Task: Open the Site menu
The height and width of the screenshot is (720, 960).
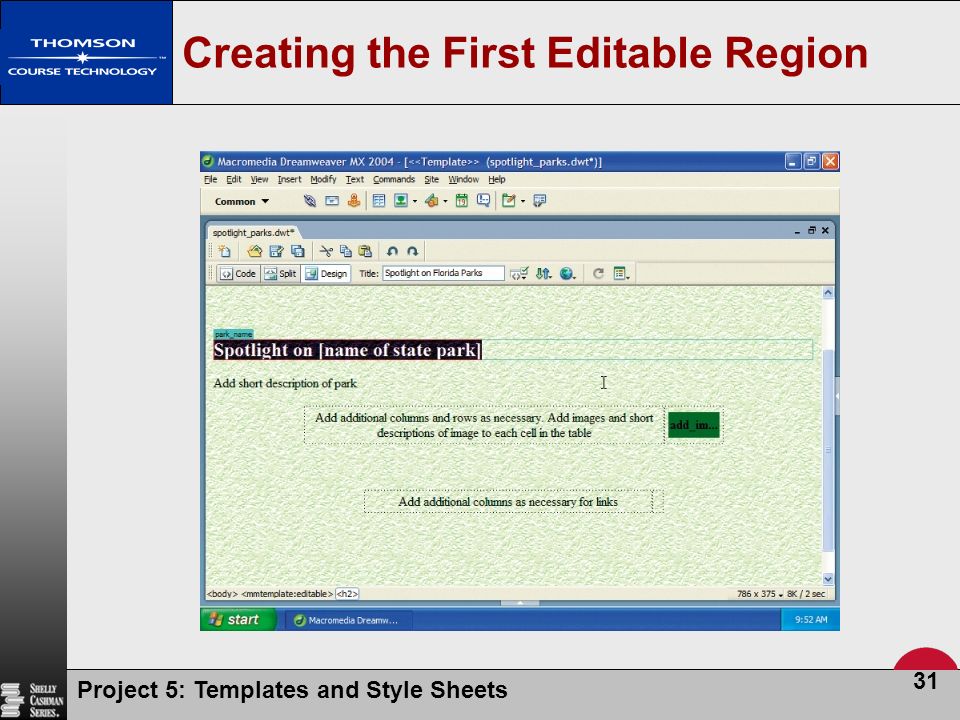Action: pos(432,179)
